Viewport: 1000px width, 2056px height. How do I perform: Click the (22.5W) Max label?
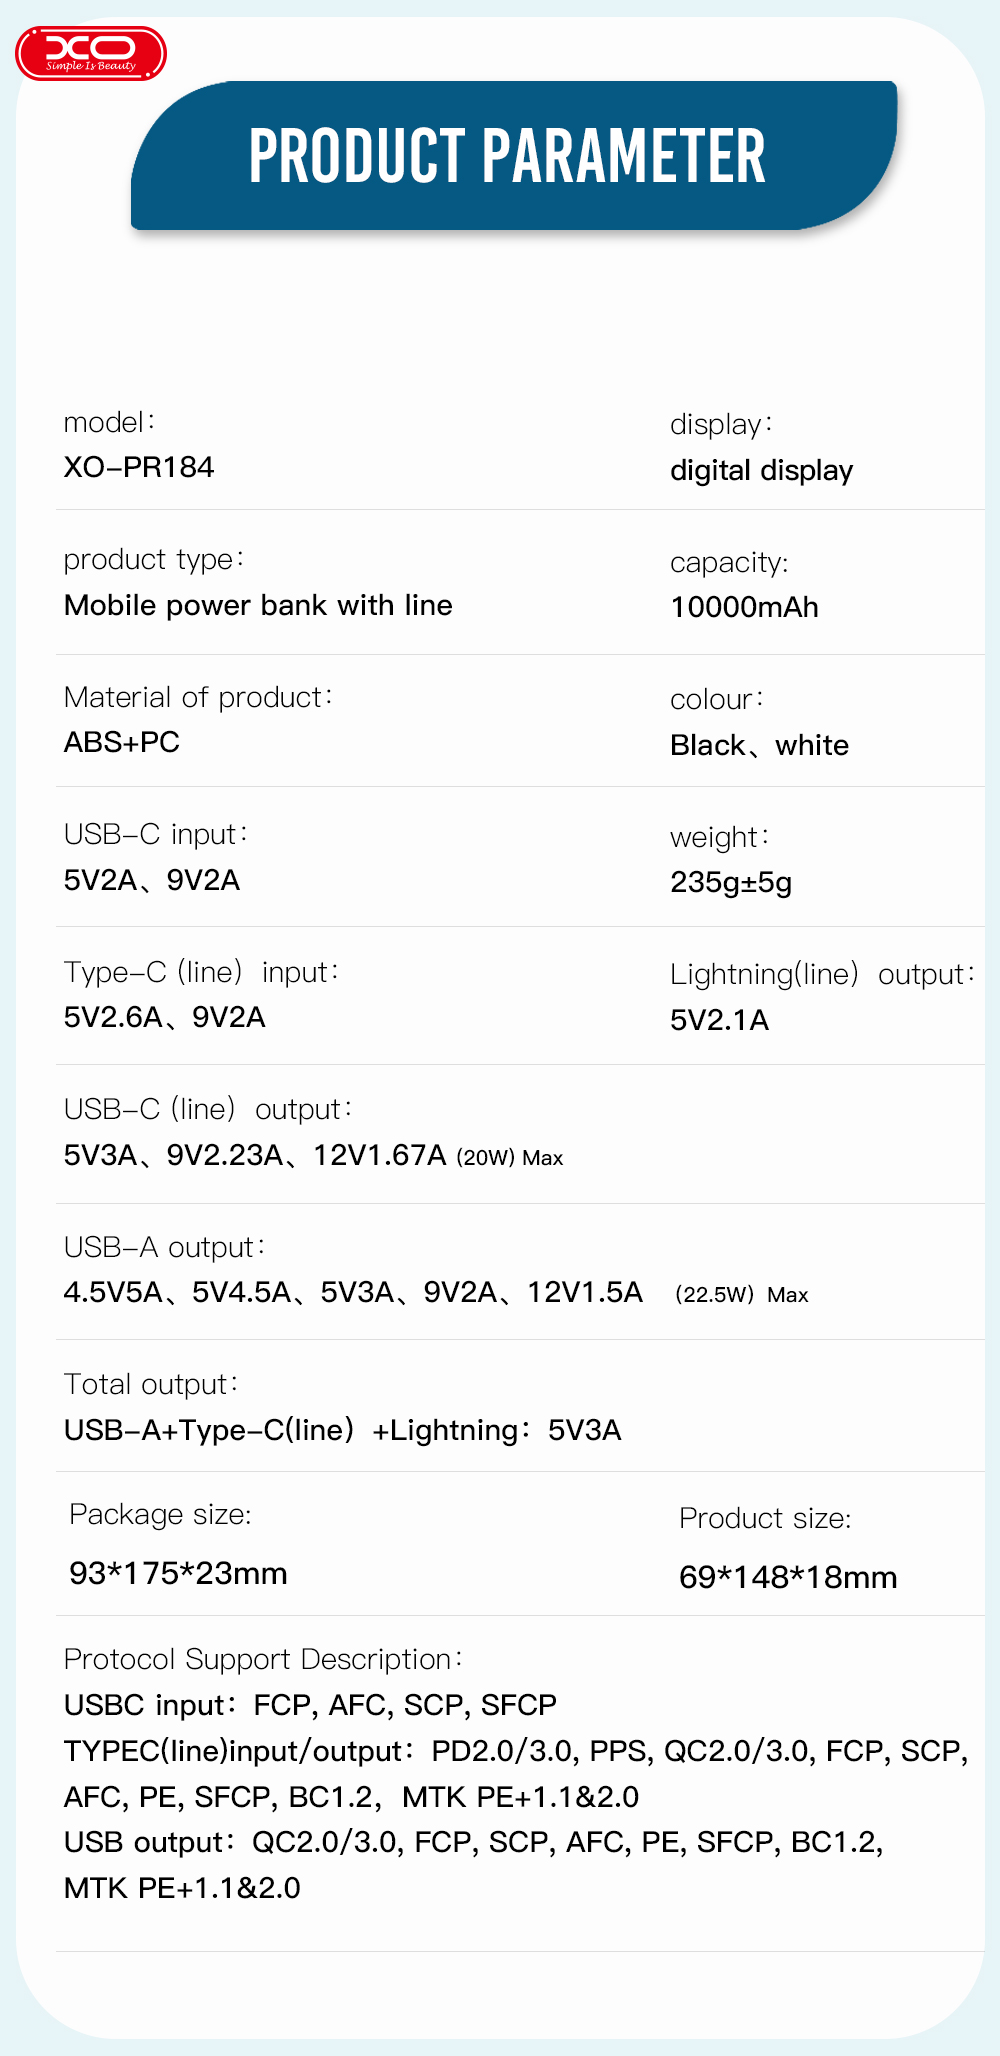pyautogui.click(x=741, y=1296)
